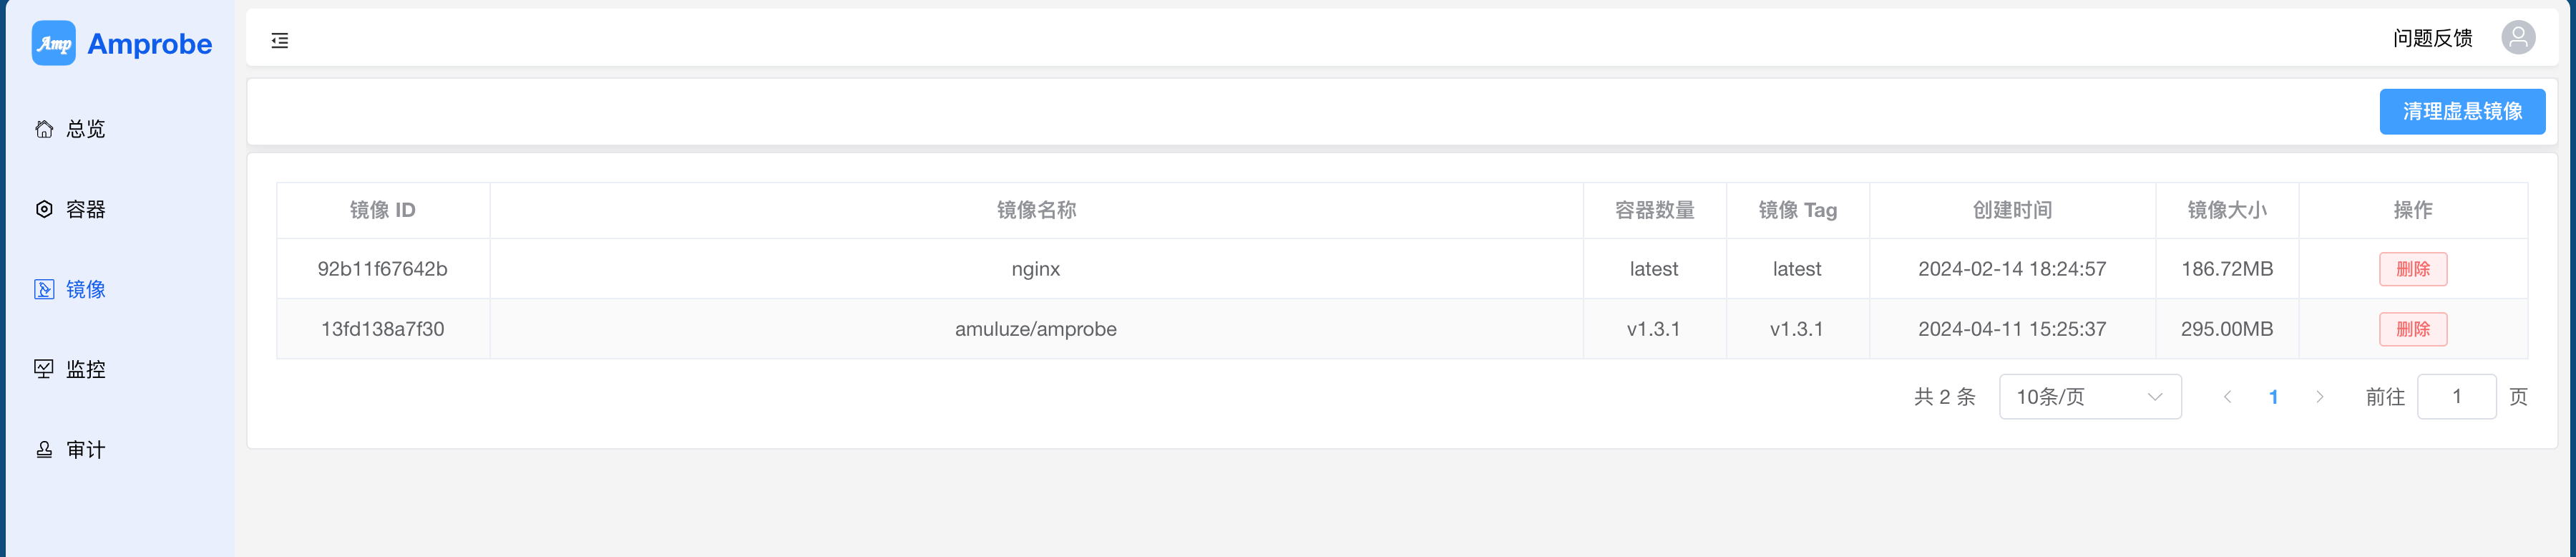Image resolution: width=2576 pixels, height=557 pixels.
Task: Delete the amuluze/amprobe image
Action: point(2412,329)
